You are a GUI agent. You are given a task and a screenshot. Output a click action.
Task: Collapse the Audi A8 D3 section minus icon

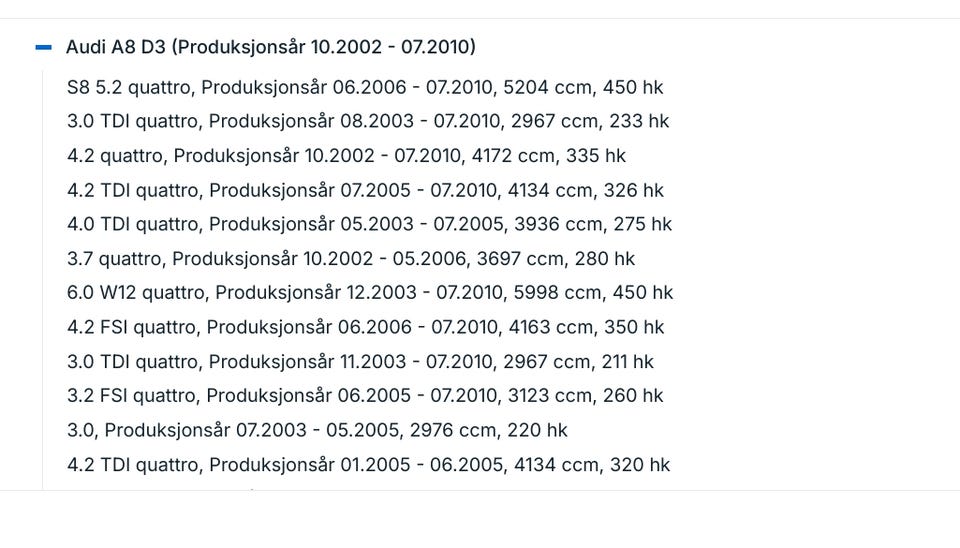coord(43,47)
